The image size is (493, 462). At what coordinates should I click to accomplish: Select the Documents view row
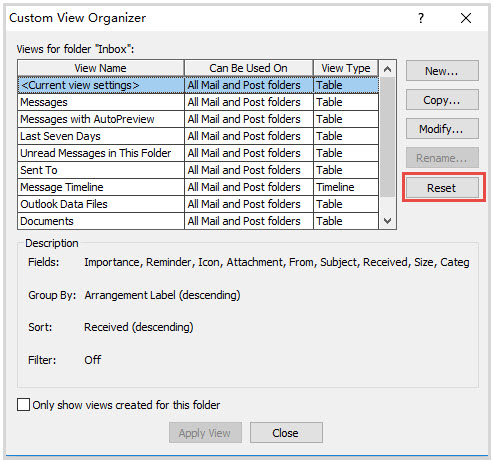[198, 221]
